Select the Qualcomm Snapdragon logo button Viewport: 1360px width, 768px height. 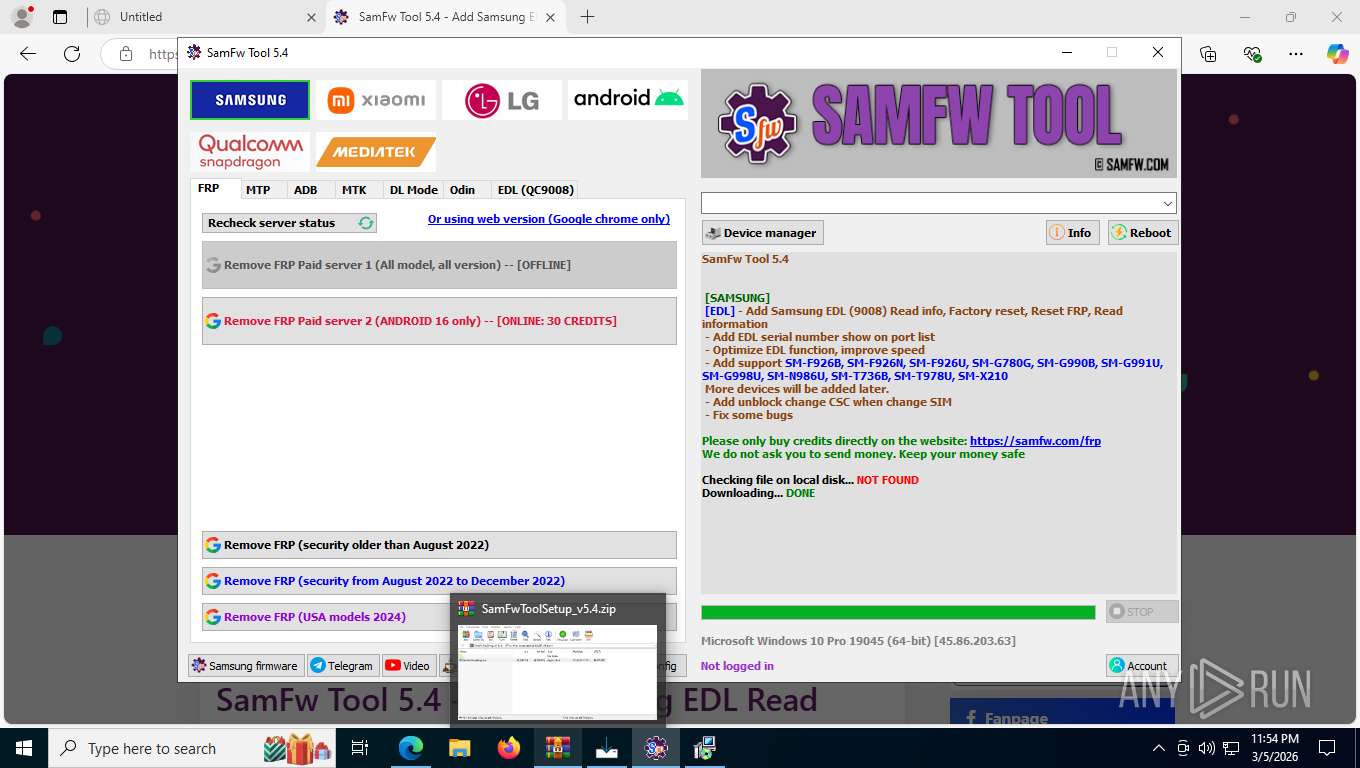250,152
